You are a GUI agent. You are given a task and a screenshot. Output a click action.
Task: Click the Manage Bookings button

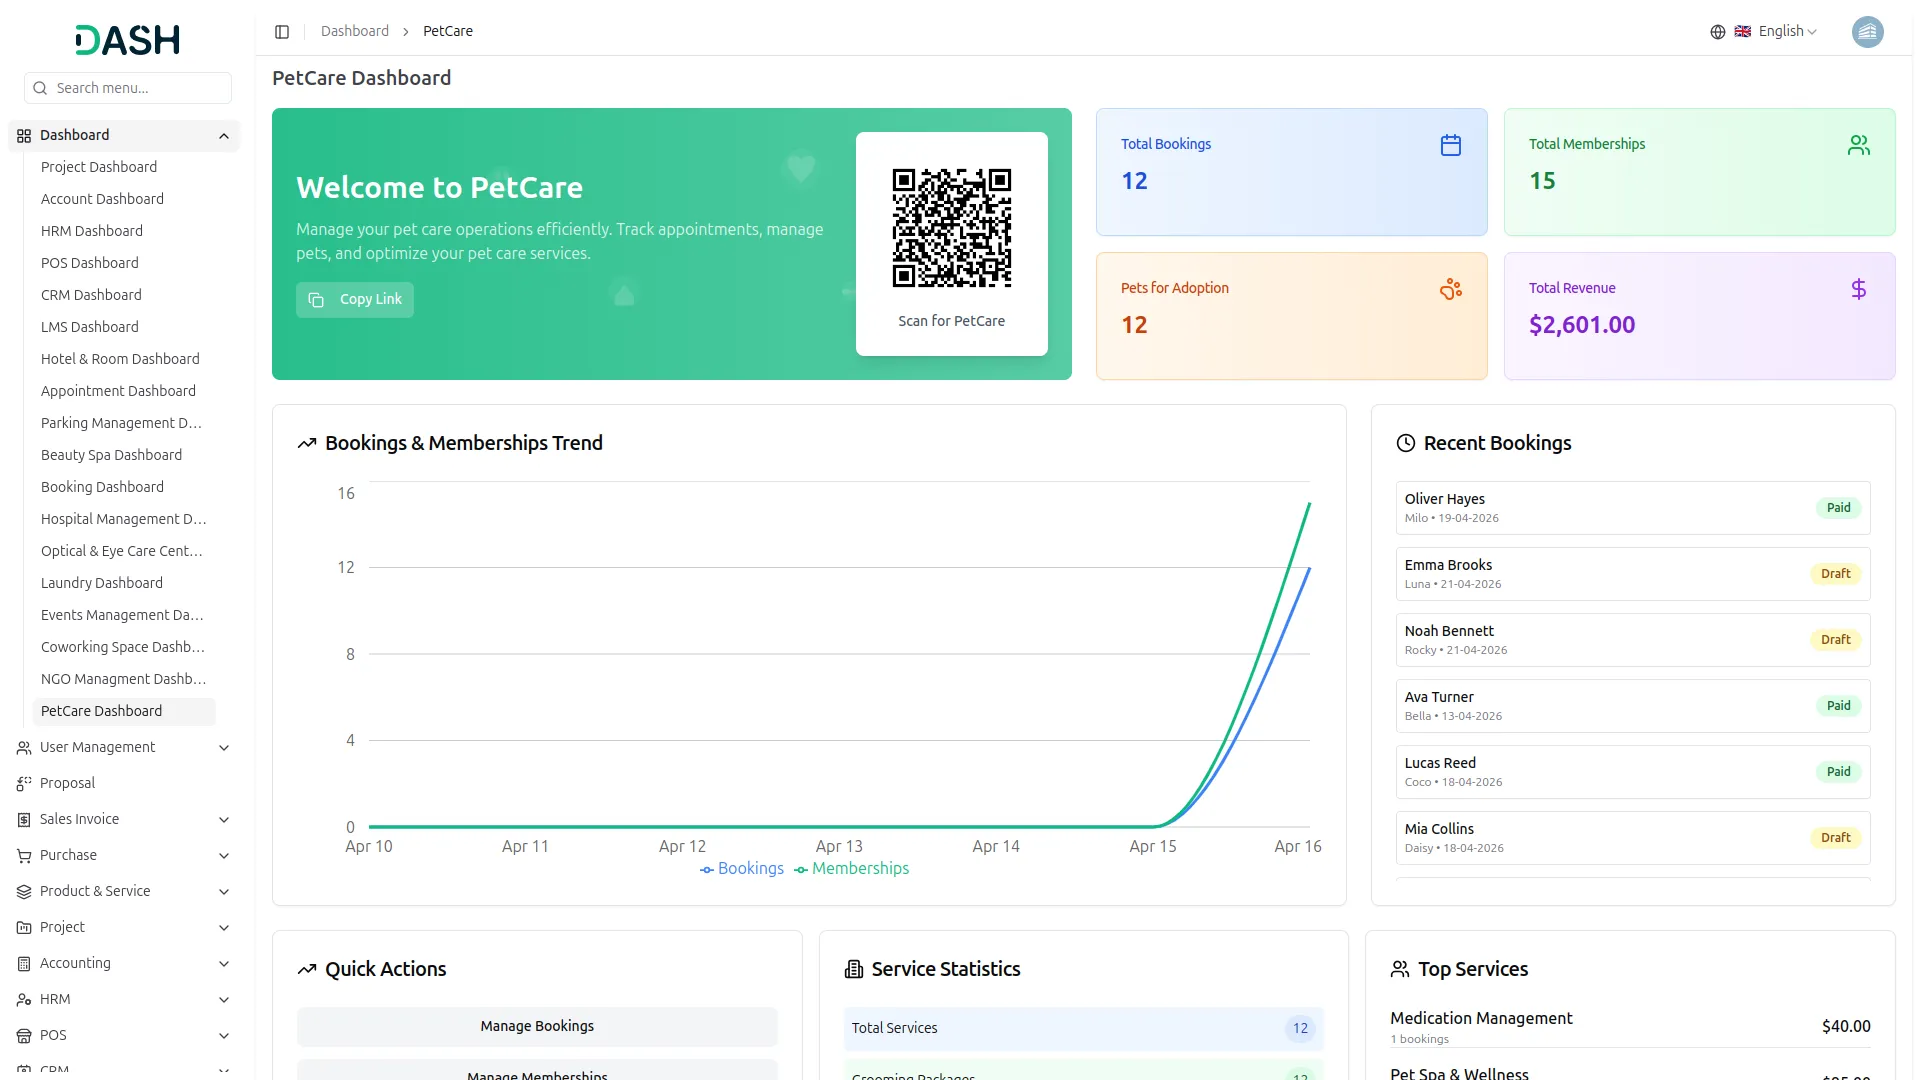click(537, 1027)
